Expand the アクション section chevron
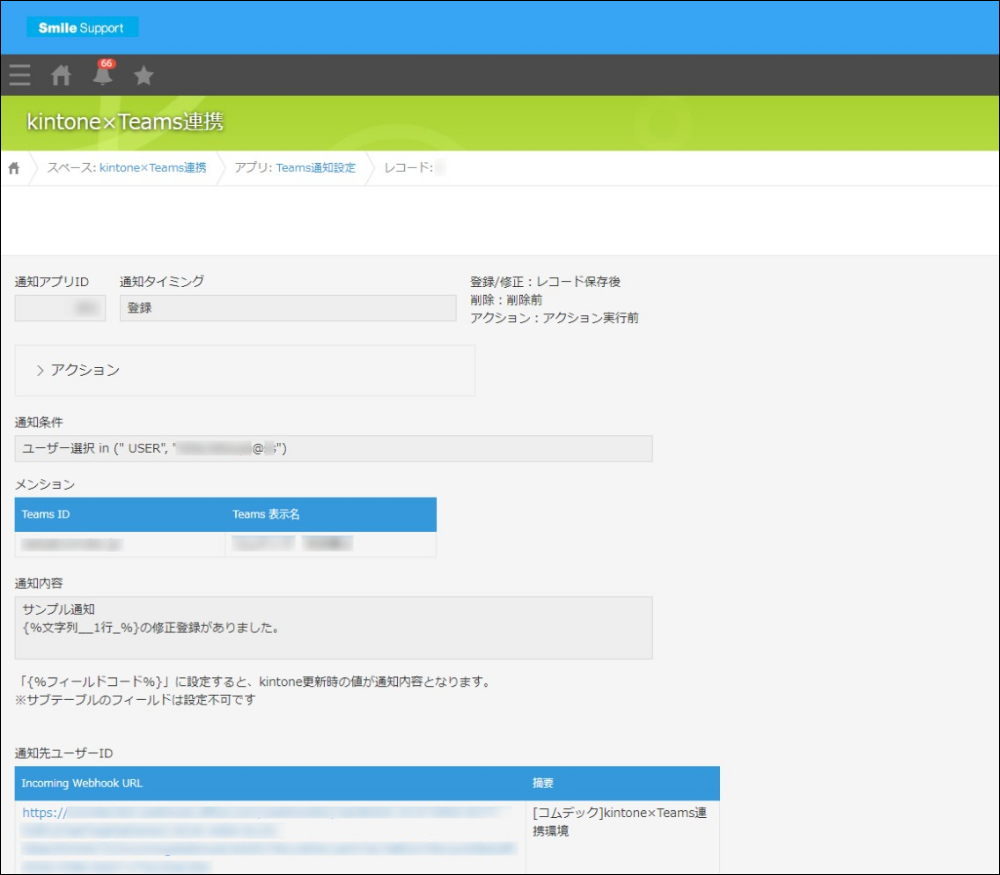Screen dimensions: 1000x875 point(40,371)
